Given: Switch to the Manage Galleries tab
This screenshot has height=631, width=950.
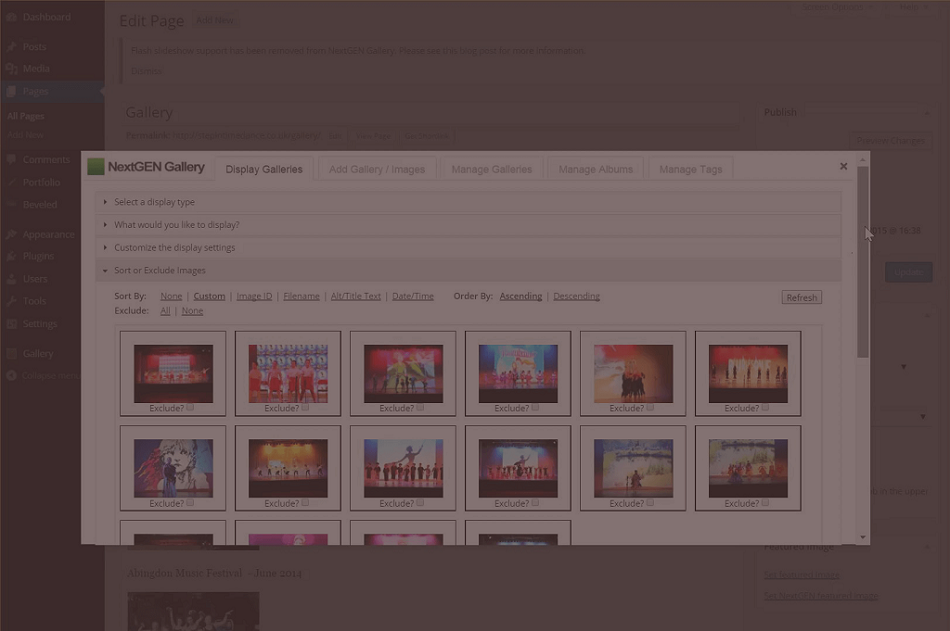Looking at the screenshot, I should 491,168.
